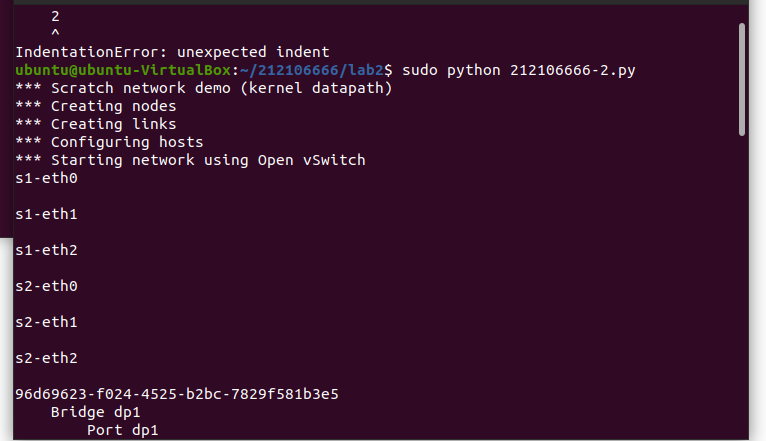Viewport: 766px width, 441px height.
Task: Click the UUID starting with 96d69623
Action: click(177, 394)
